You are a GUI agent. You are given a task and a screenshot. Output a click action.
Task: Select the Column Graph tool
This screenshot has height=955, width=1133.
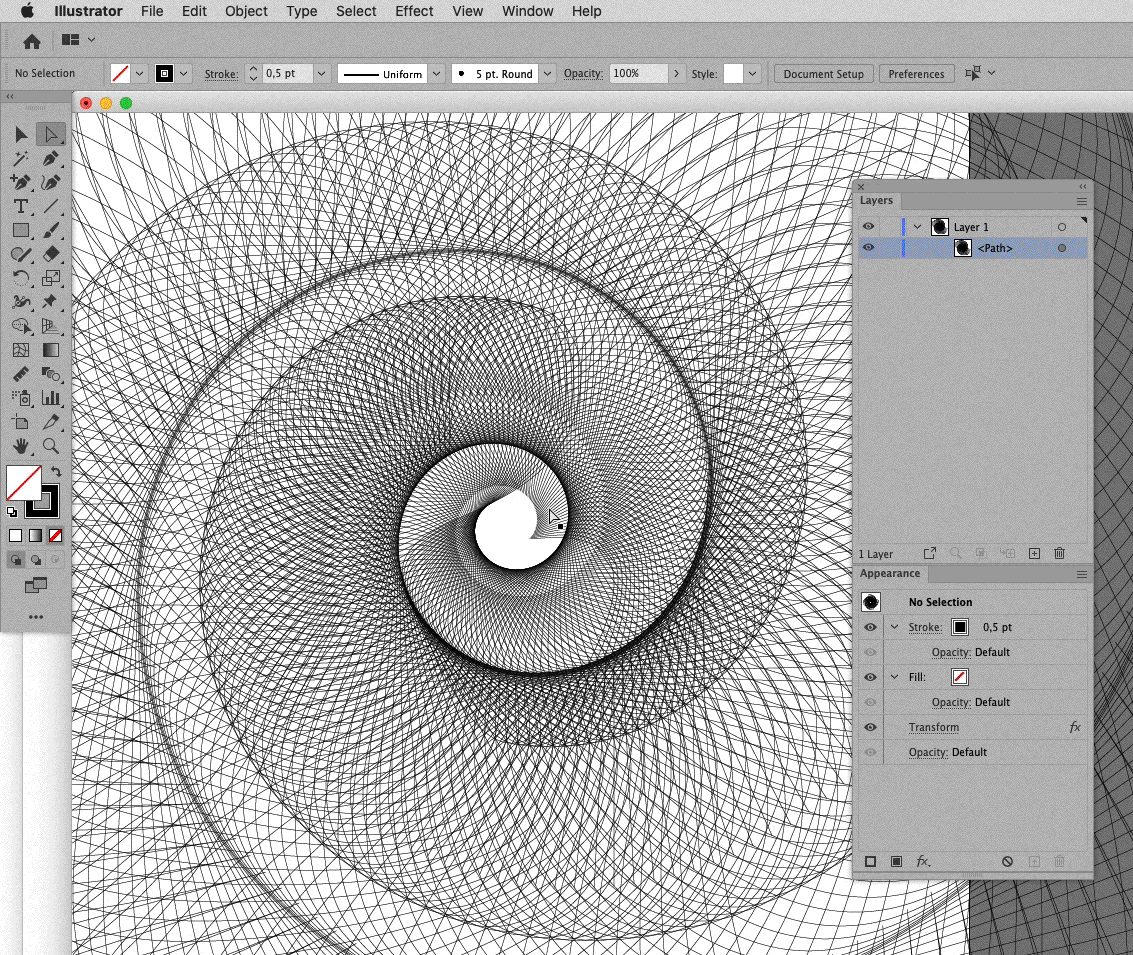[51, 398]
